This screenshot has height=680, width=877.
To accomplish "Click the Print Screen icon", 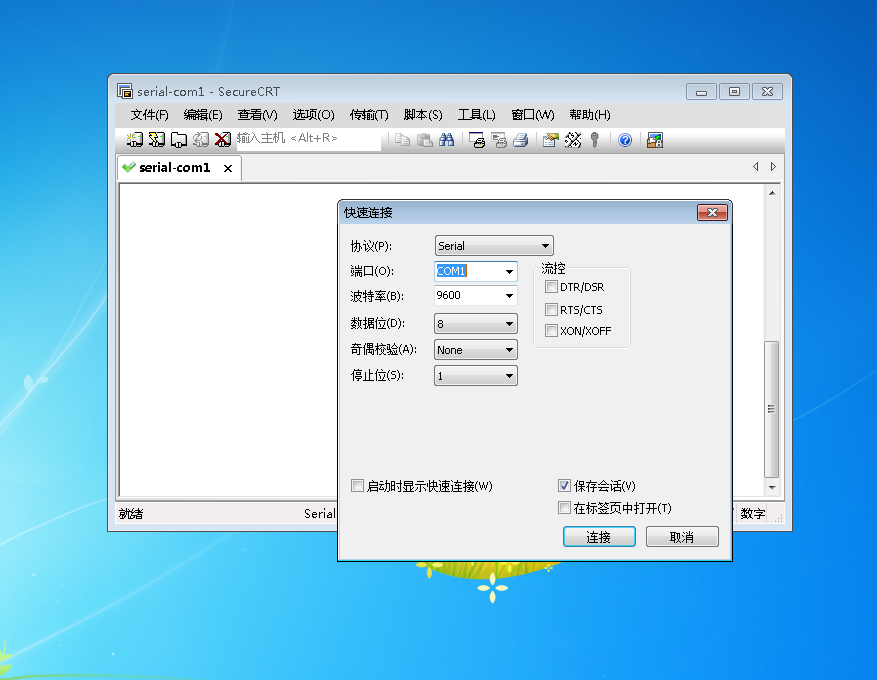I will click(477, 139).
